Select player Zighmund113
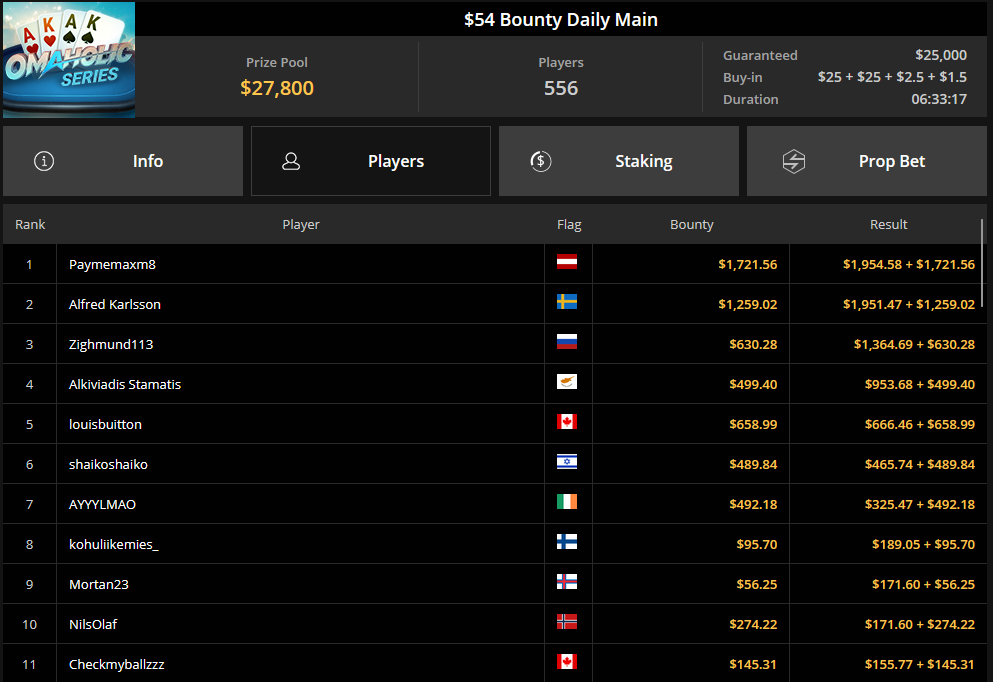 (x=111, y=344)
